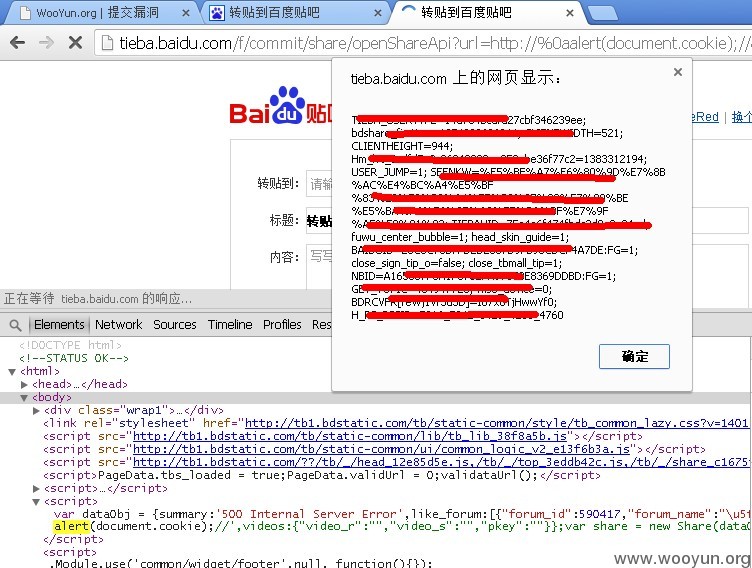The height and width of the screenshot is (568, 752).
Task: Collapse the script node containing dataObj
Action: coord(36,502)
